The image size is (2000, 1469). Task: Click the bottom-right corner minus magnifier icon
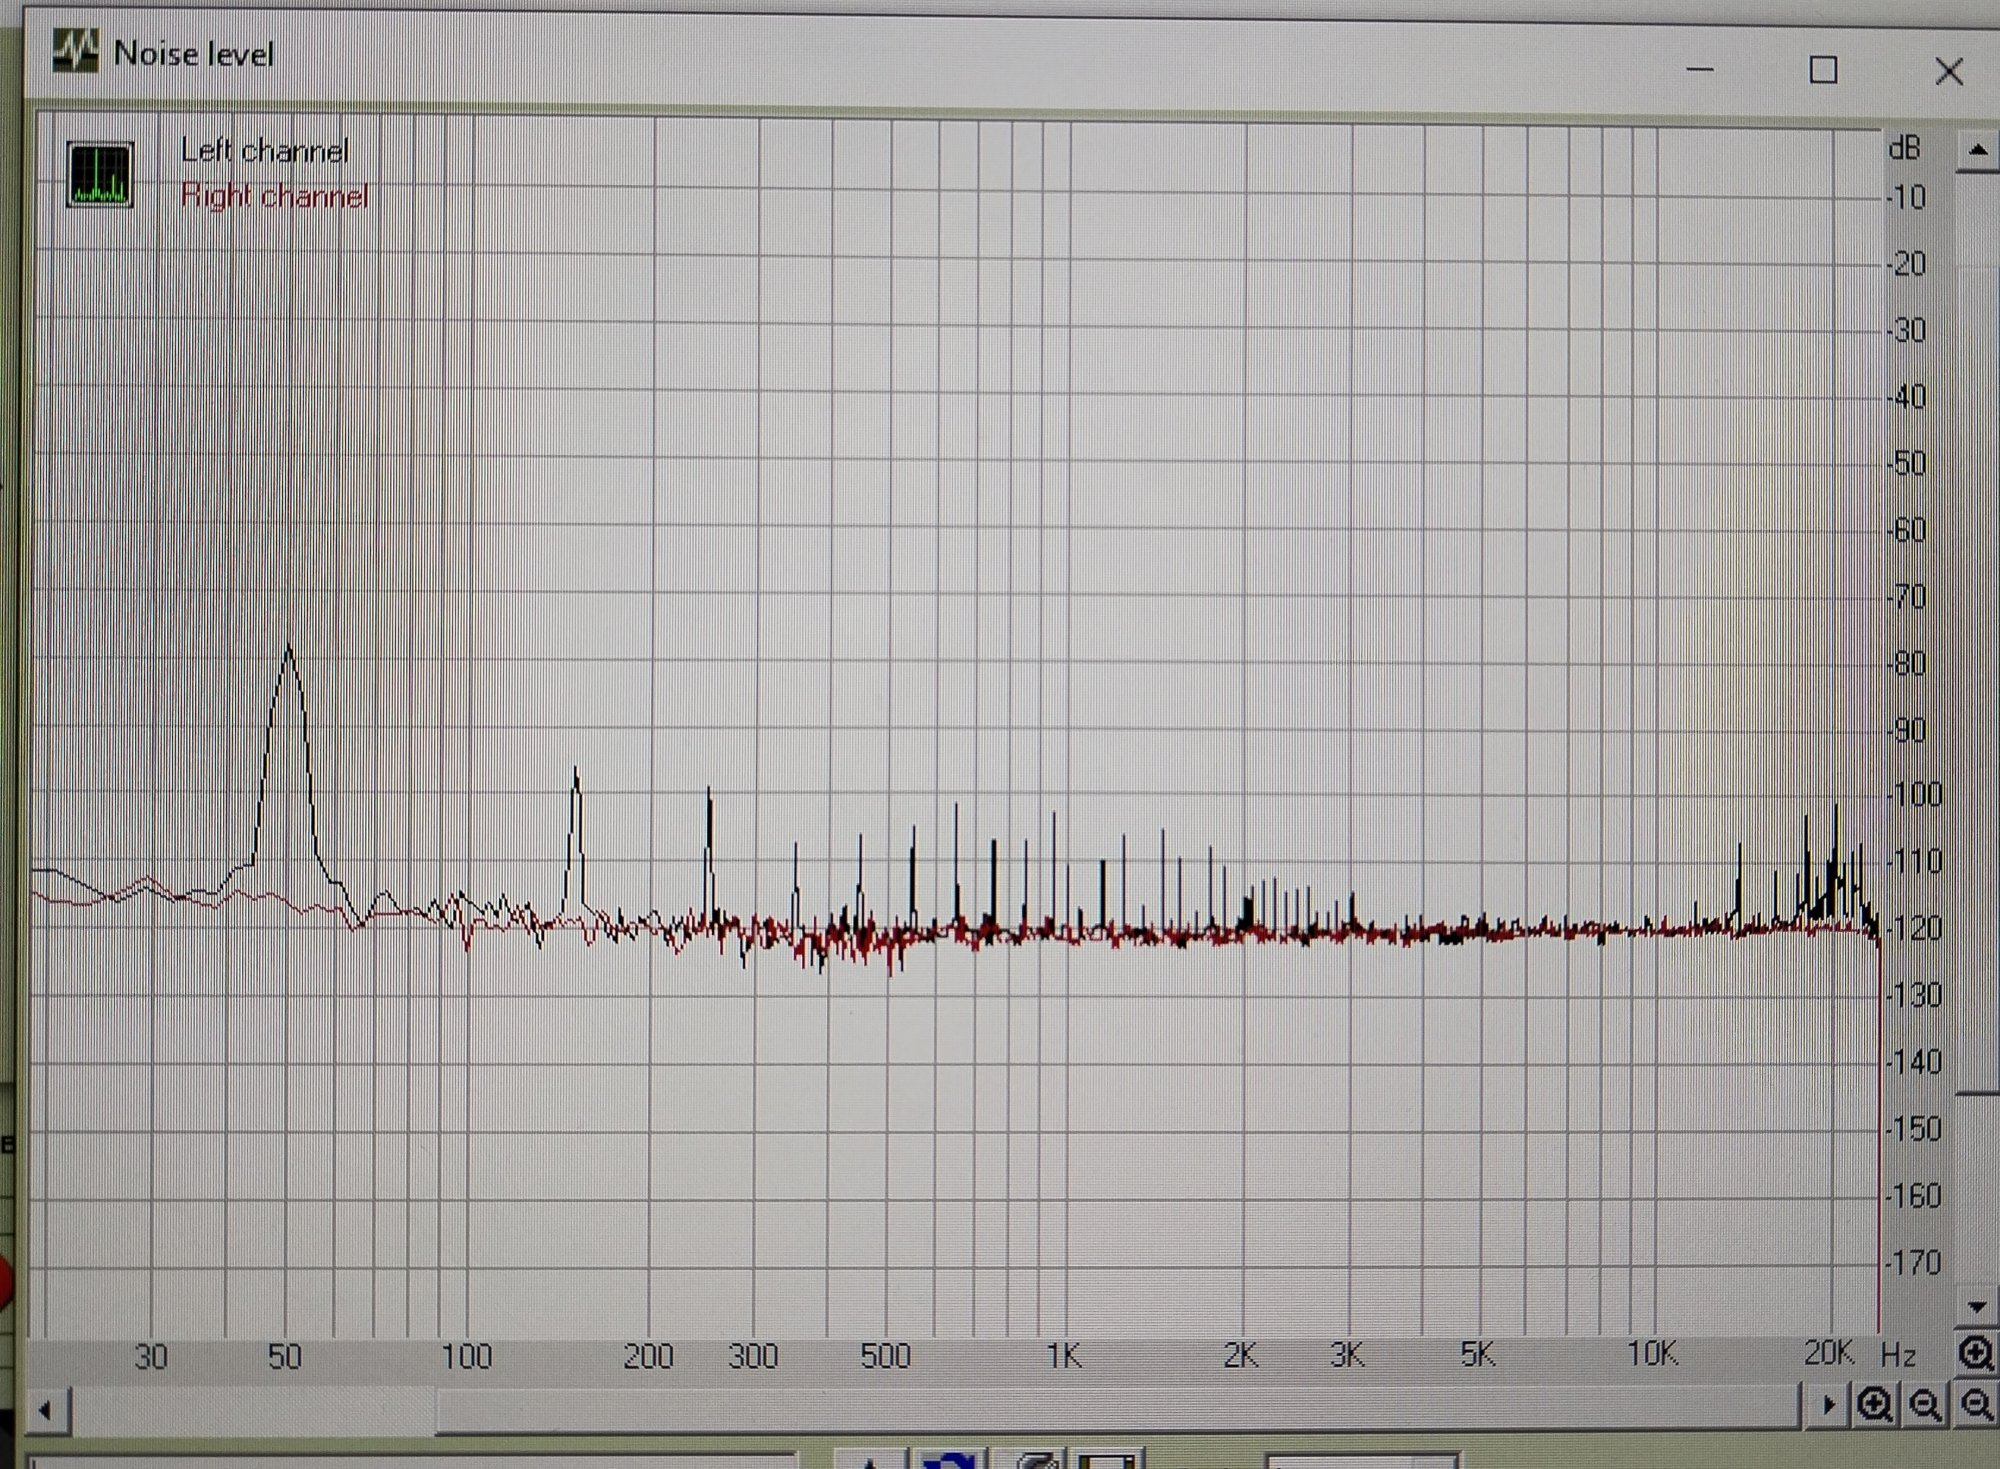click(1976, 1405)
